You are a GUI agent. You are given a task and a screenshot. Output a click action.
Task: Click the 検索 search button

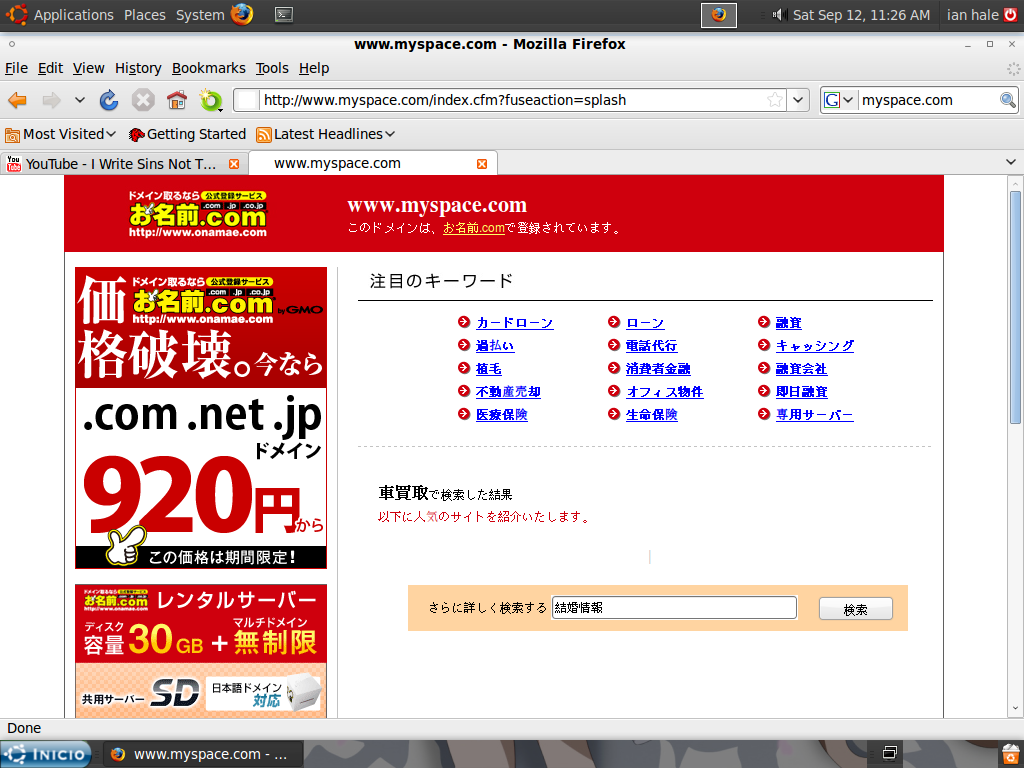[856, 609]
